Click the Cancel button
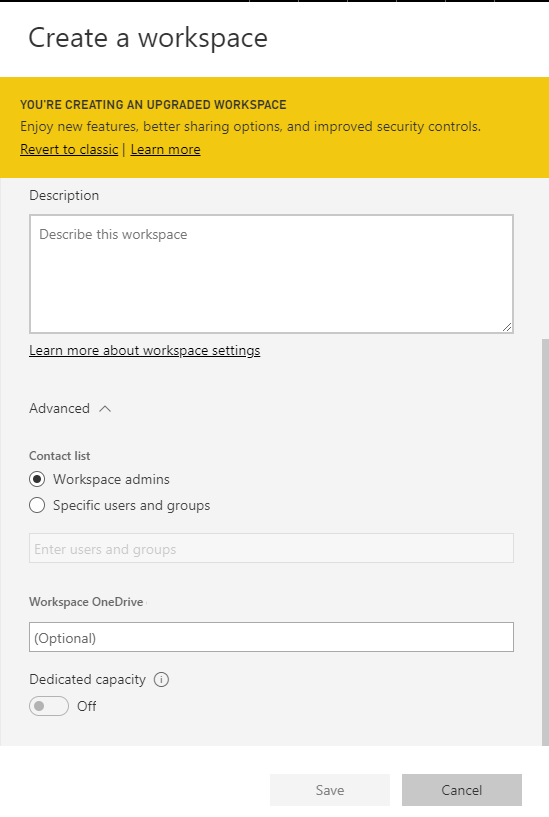 click(x=461, y=790)
